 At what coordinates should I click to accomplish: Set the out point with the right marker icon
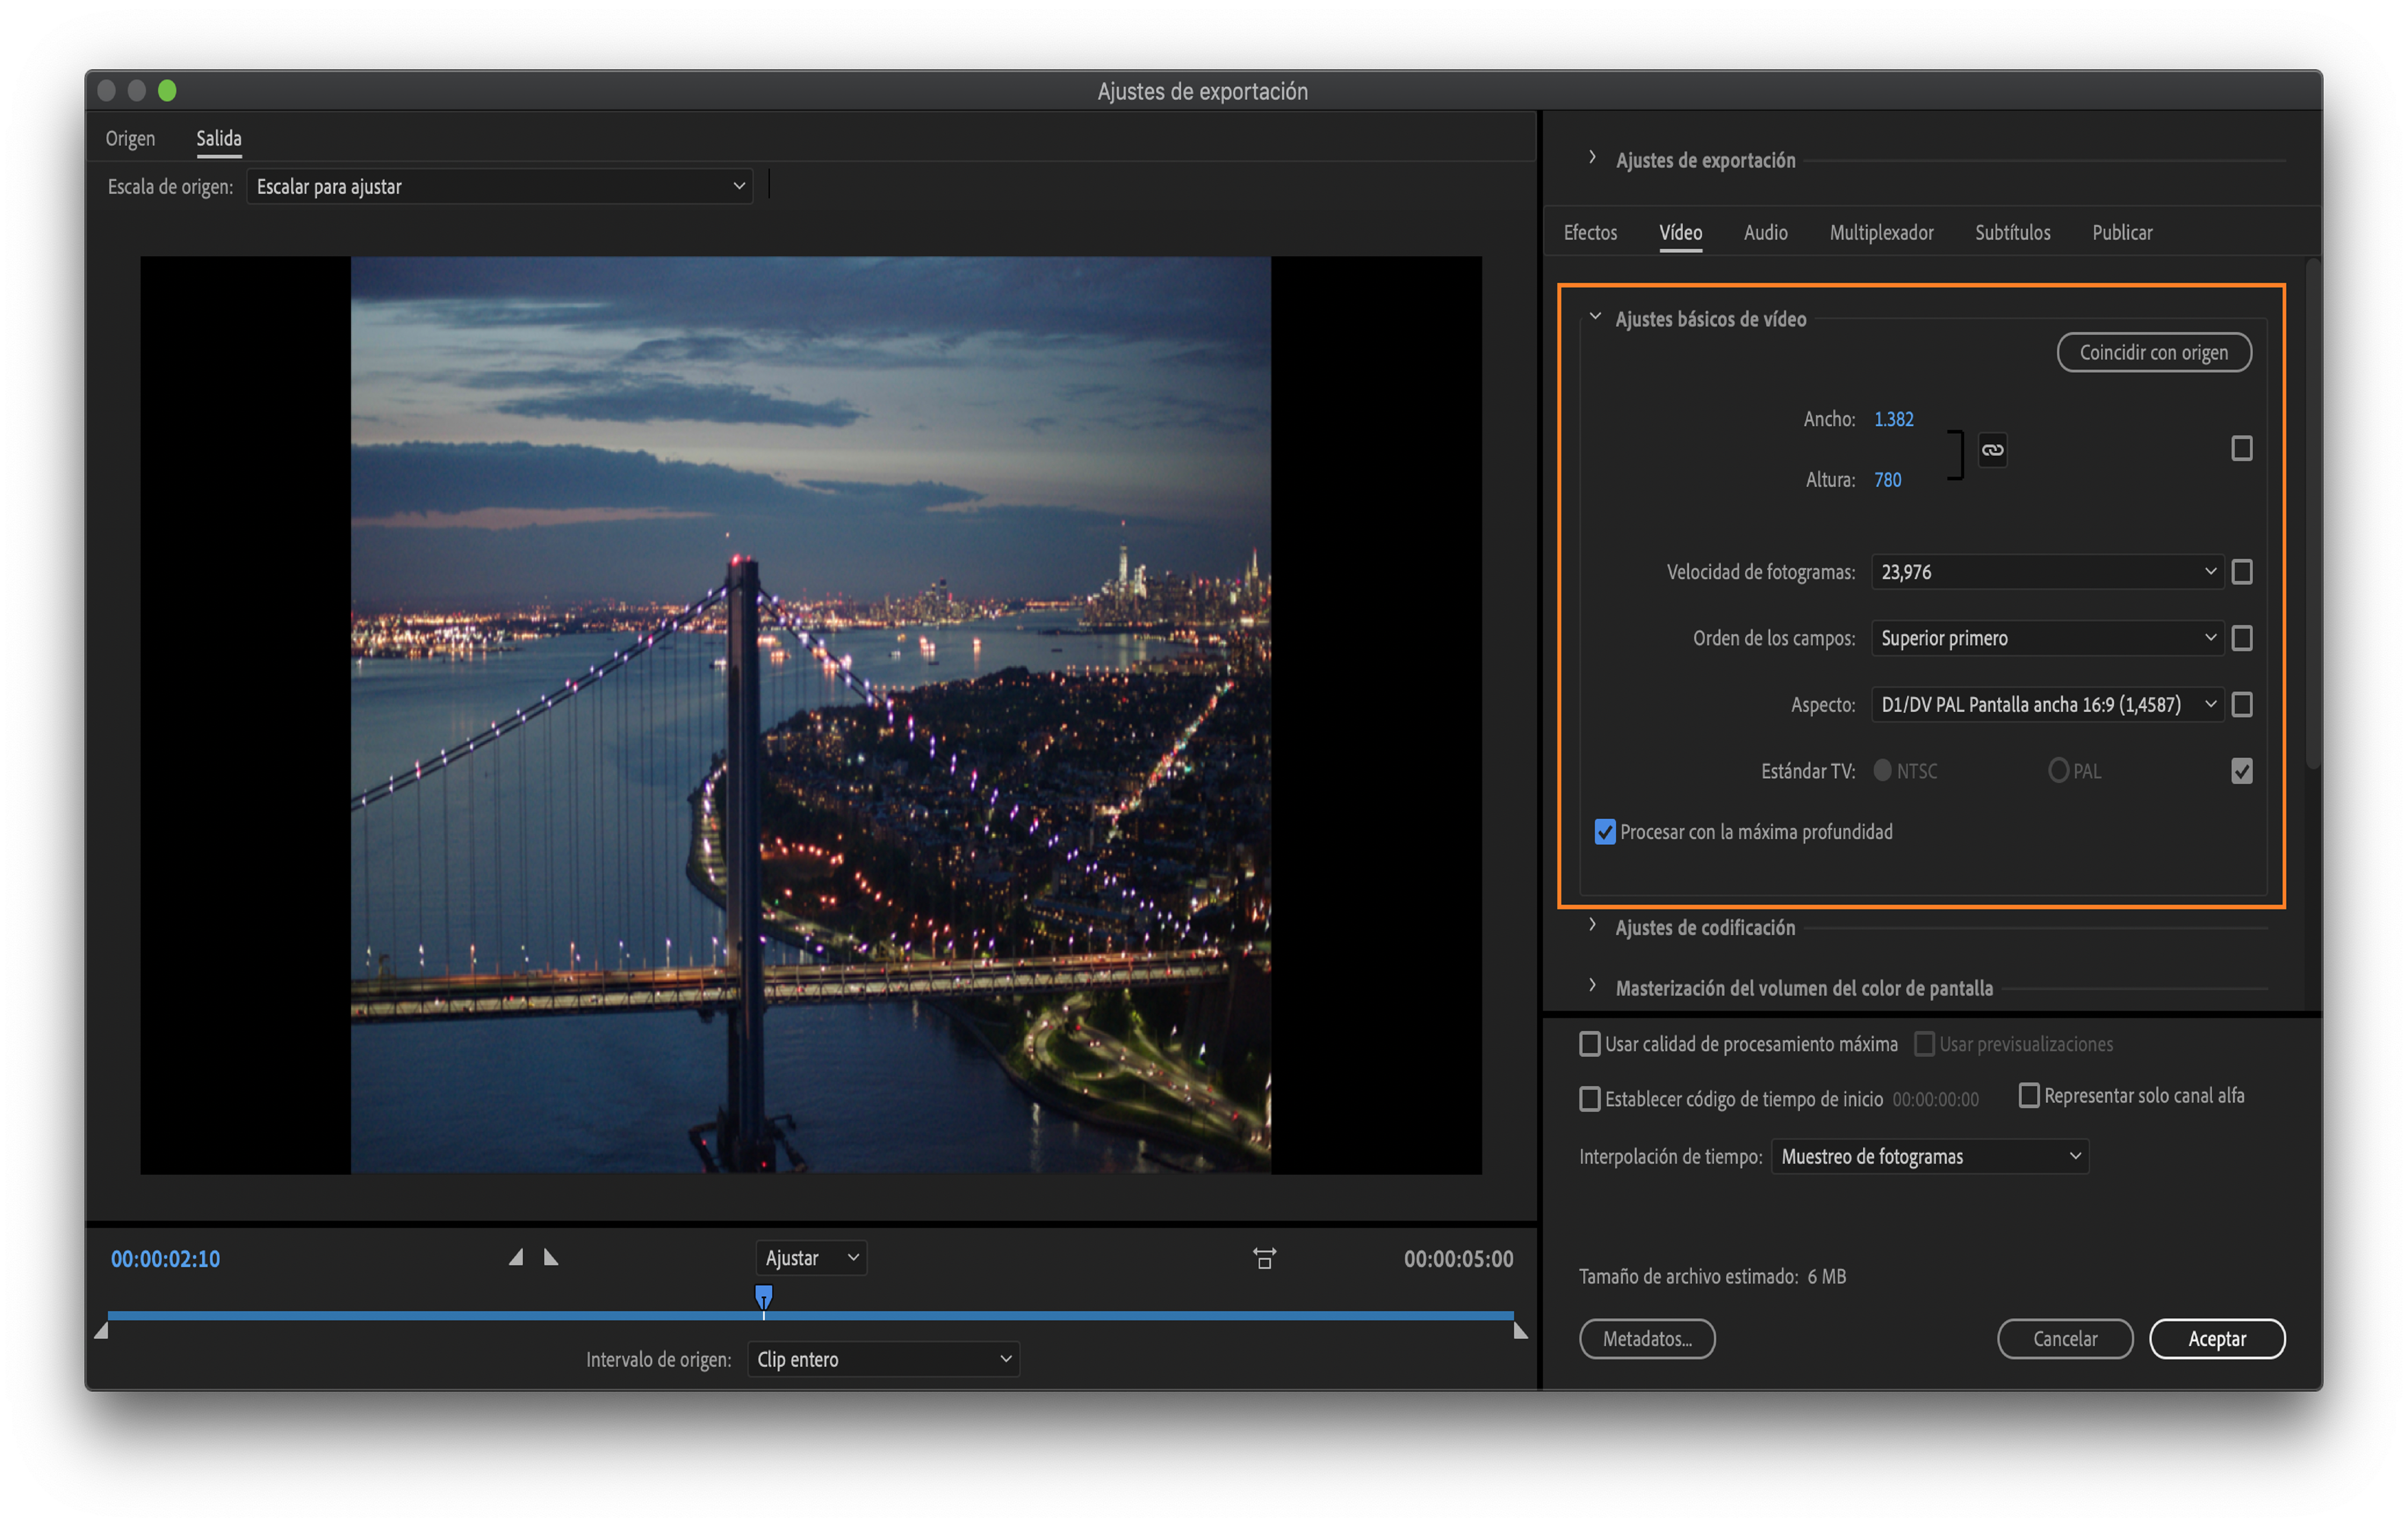pyautogui.click(x=551, y=1257)
